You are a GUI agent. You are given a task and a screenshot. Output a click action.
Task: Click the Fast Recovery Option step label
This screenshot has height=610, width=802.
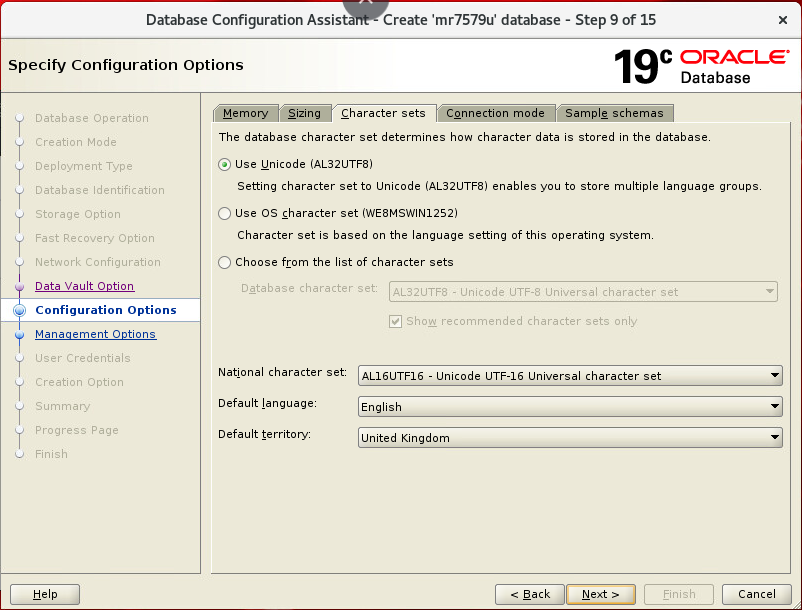click(95, 238)
